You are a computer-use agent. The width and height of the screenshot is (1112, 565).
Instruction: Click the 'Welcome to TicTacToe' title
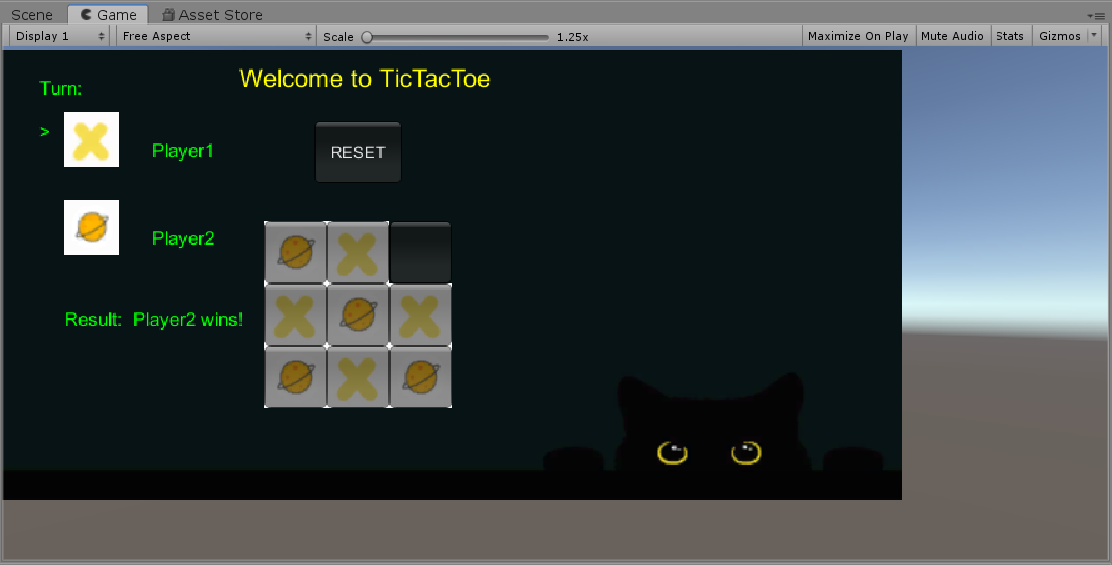point(365,79)
